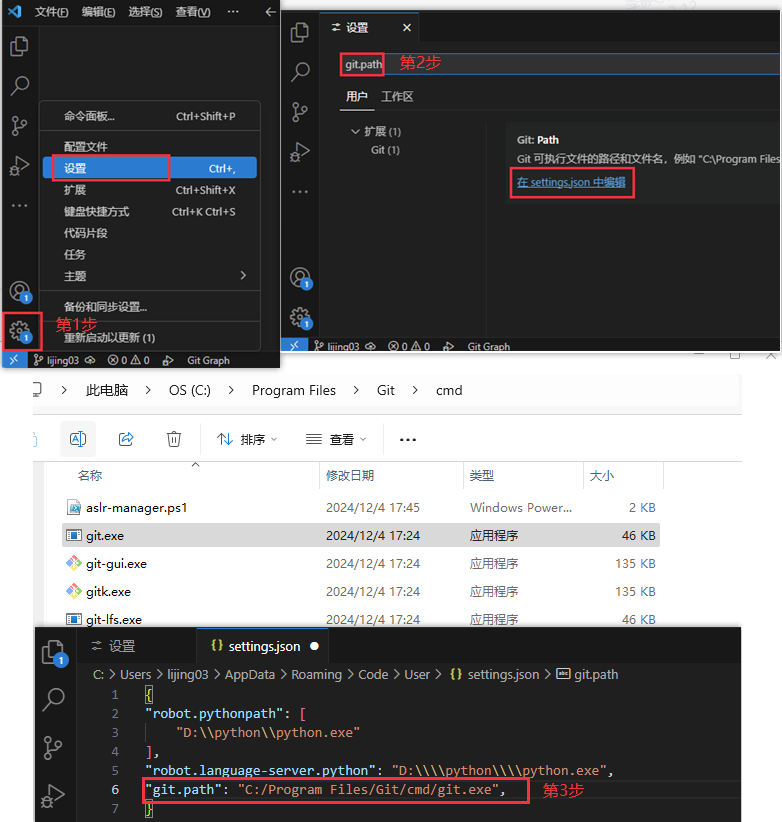Image resolution: width=782 pixels, height=822 pixels.
Task: Click Accounts icon in Settings window
Action: click(301, 278)
